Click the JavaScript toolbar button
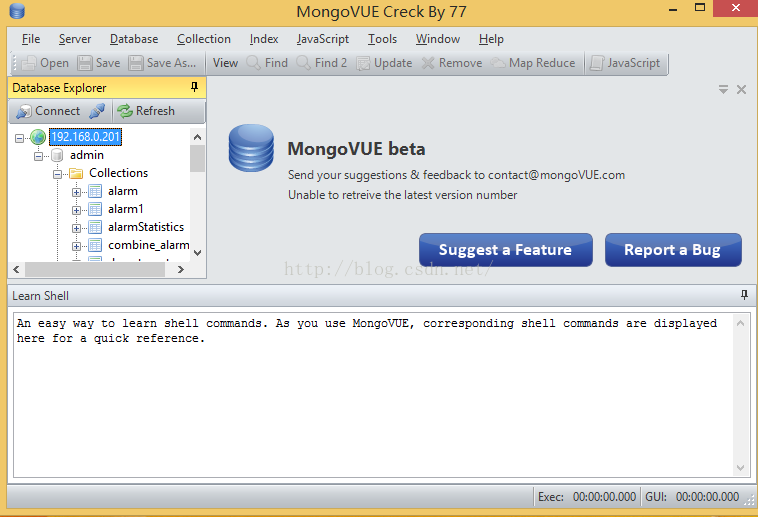 click(626, 63)
